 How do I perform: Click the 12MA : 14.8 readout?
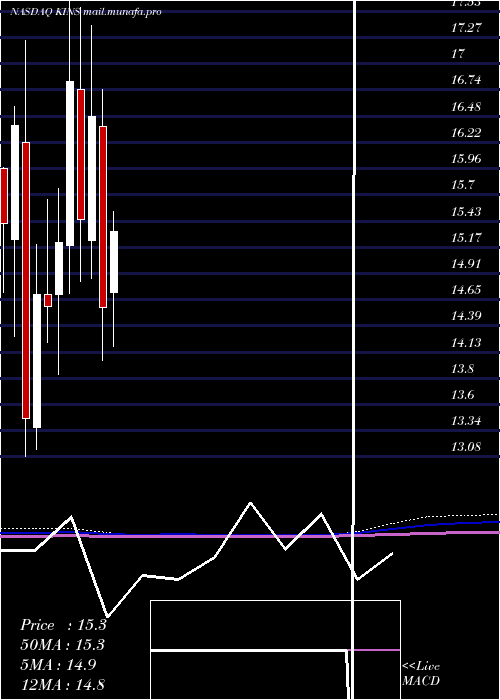[62, 684]
